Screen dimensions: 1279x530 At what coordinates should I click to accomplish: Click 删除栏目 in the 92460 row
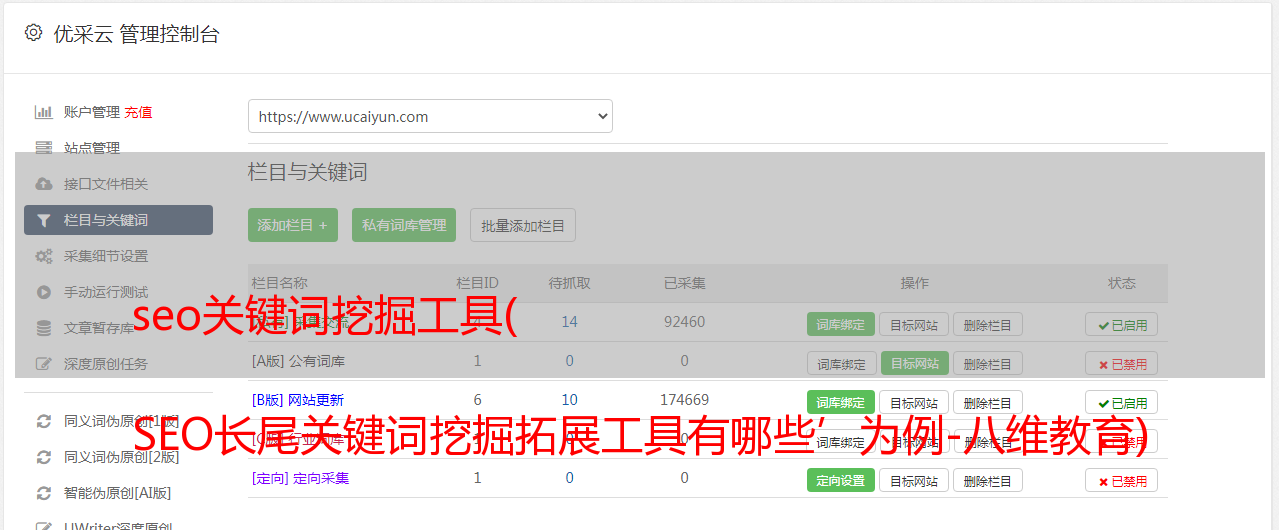pyautogui.click(x=988, y=324)
